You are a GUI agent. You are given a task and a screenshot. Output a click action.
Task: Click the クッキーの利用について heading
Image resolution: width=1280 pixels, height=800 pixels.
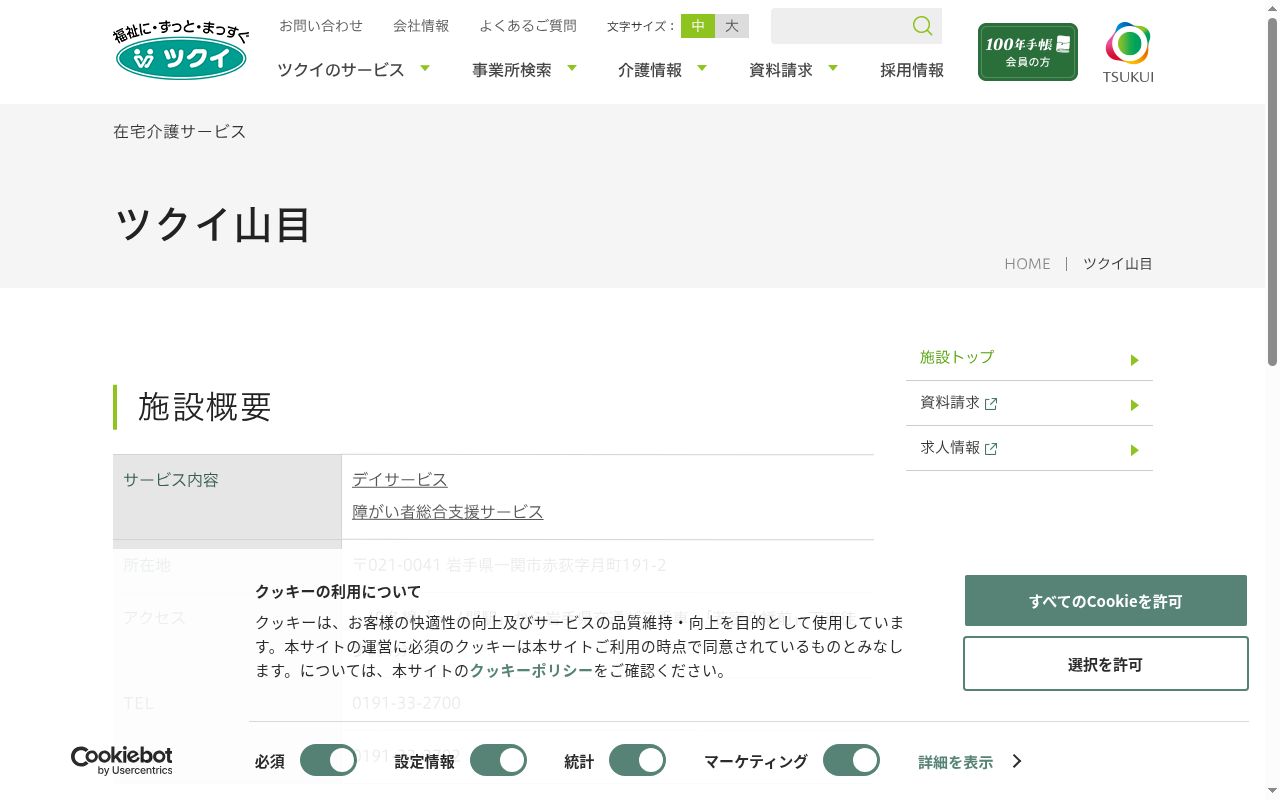click(338, 592)
